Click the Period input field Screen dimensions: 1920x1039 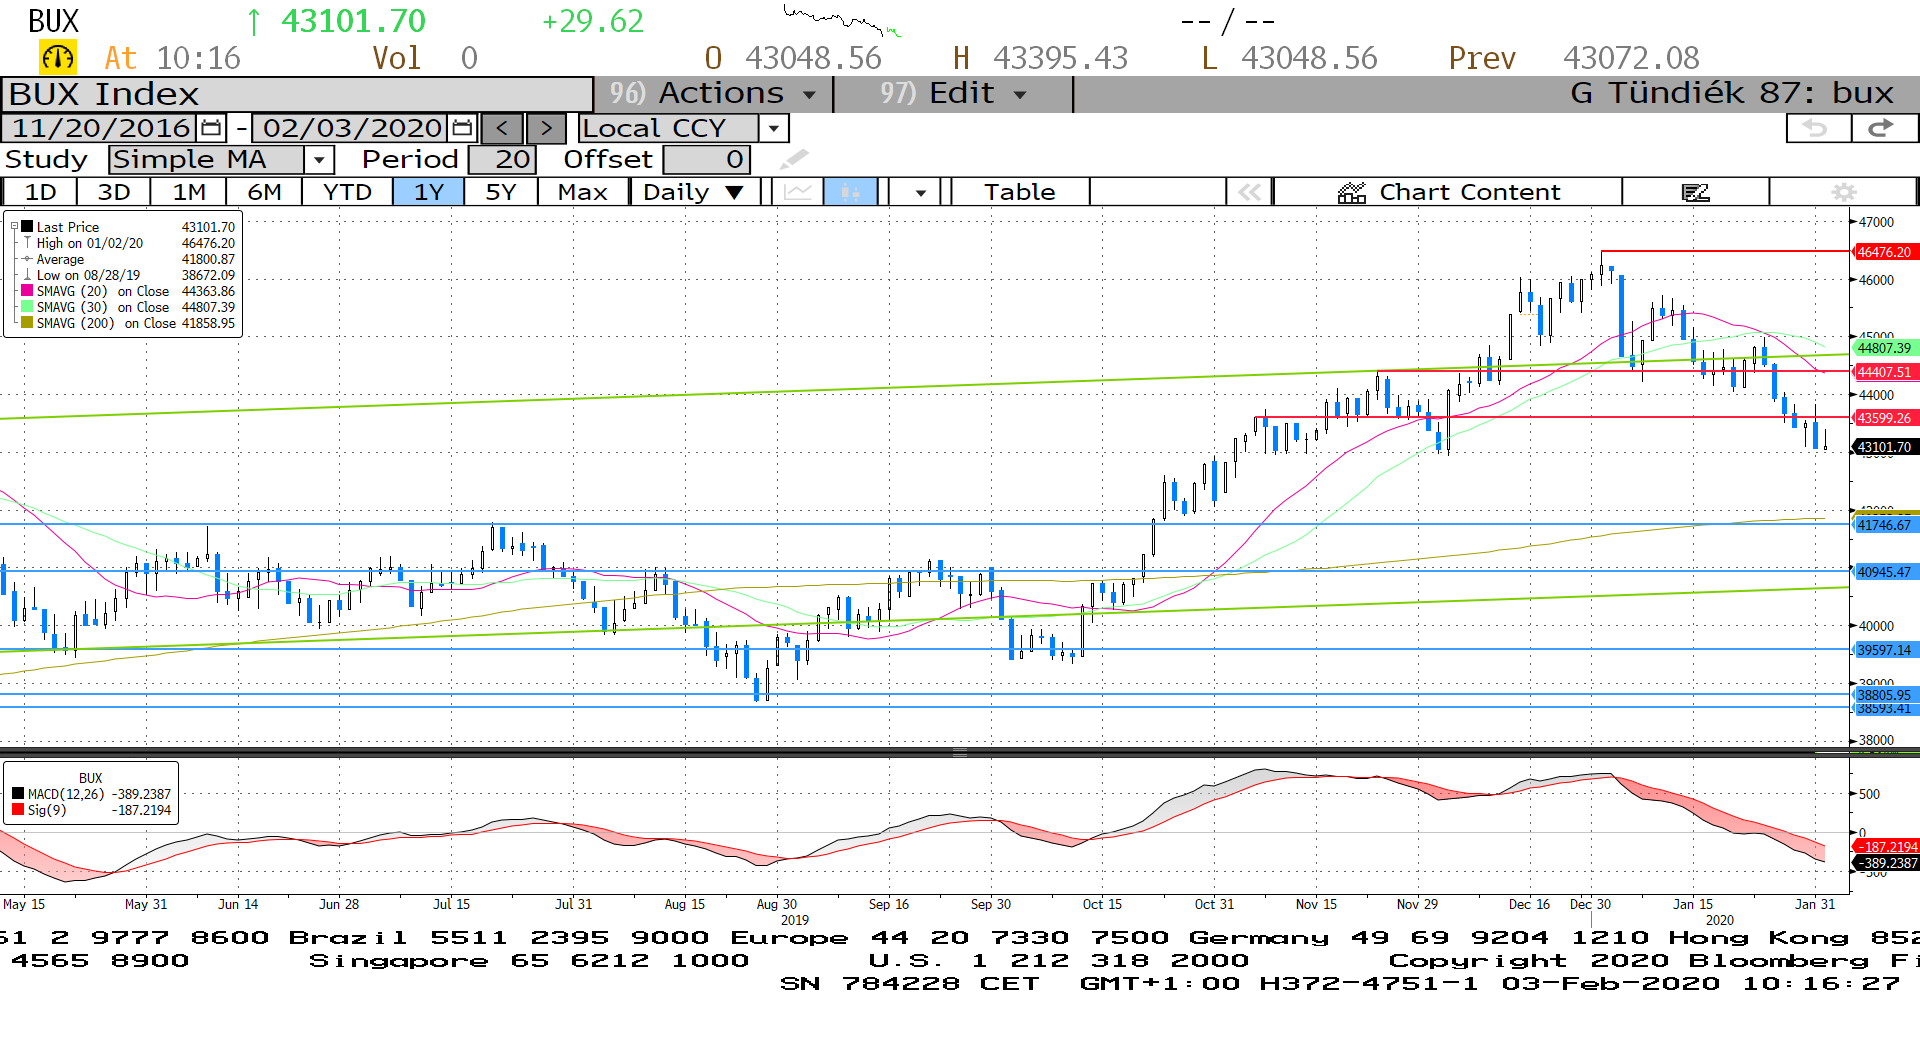(x=502, y=159)
